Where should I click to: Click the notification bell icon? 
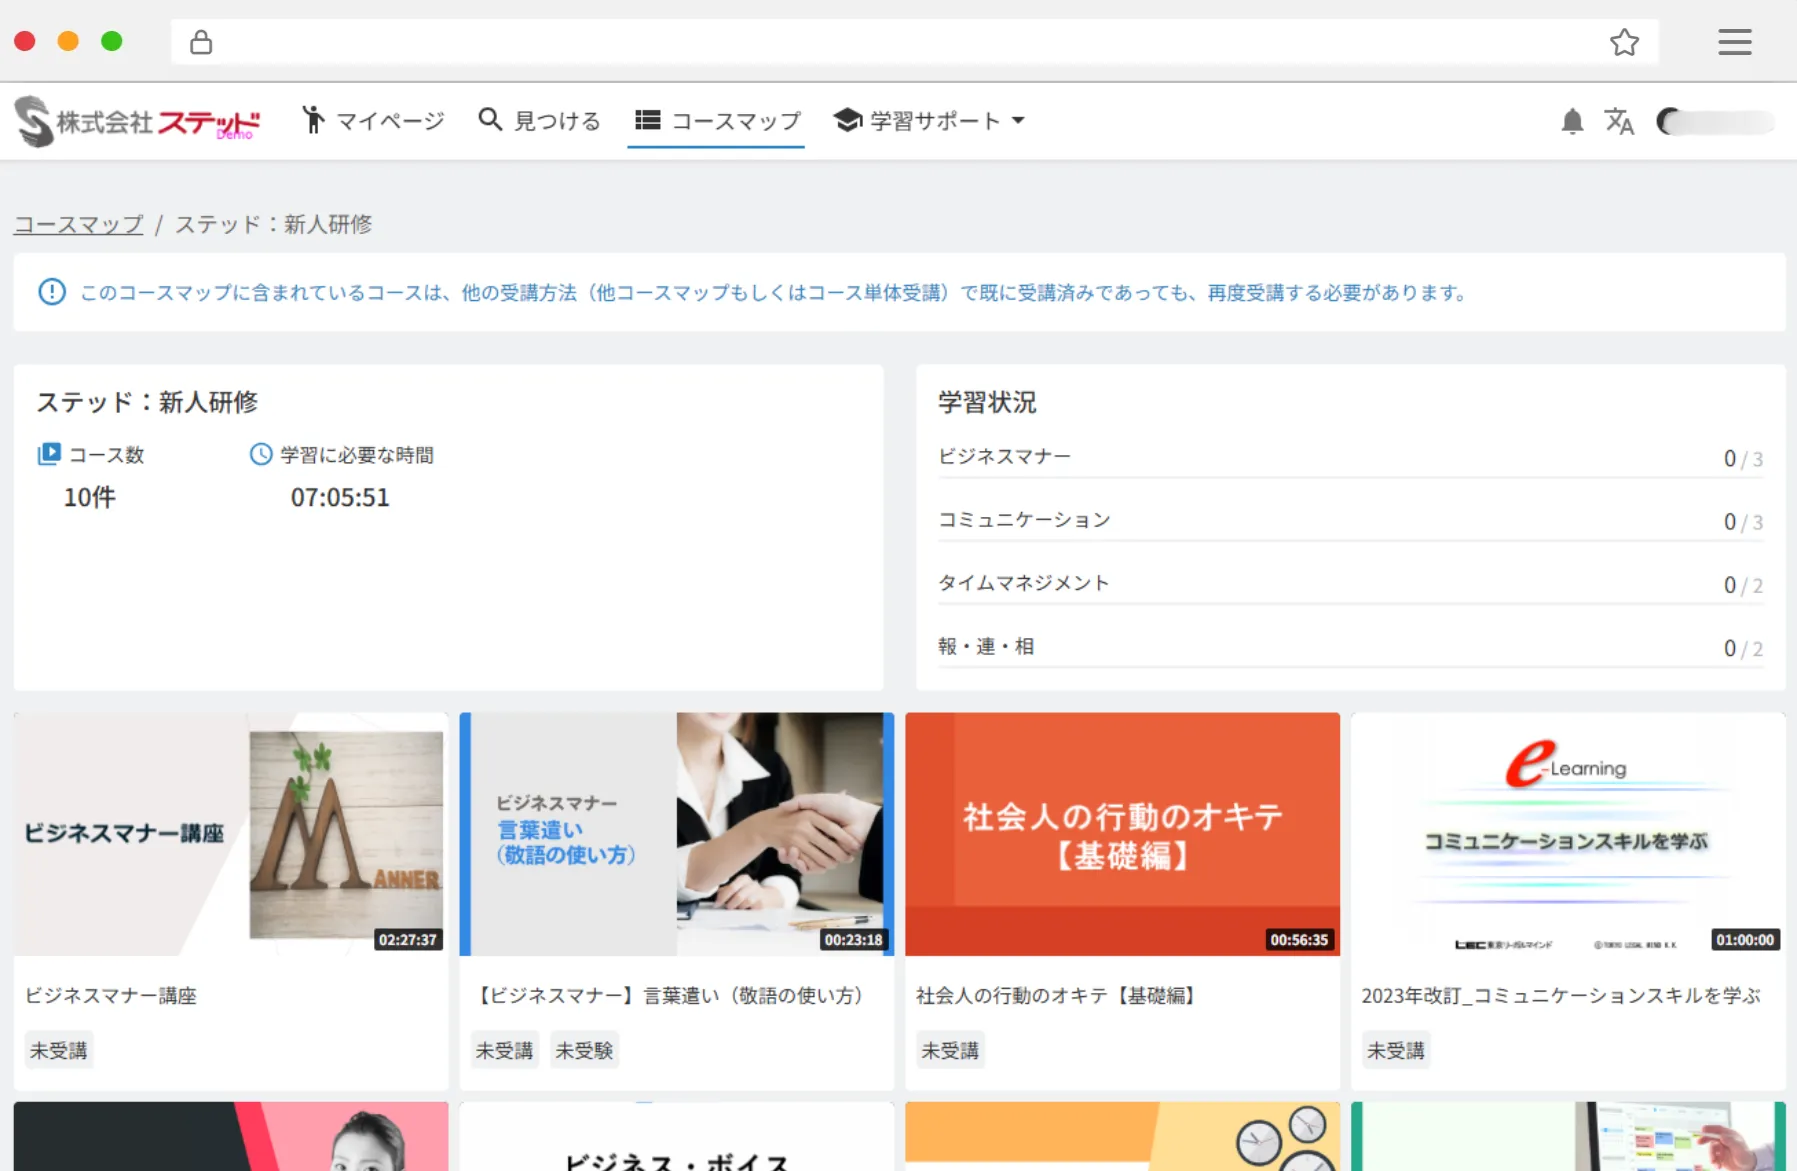coord(1572,121)
